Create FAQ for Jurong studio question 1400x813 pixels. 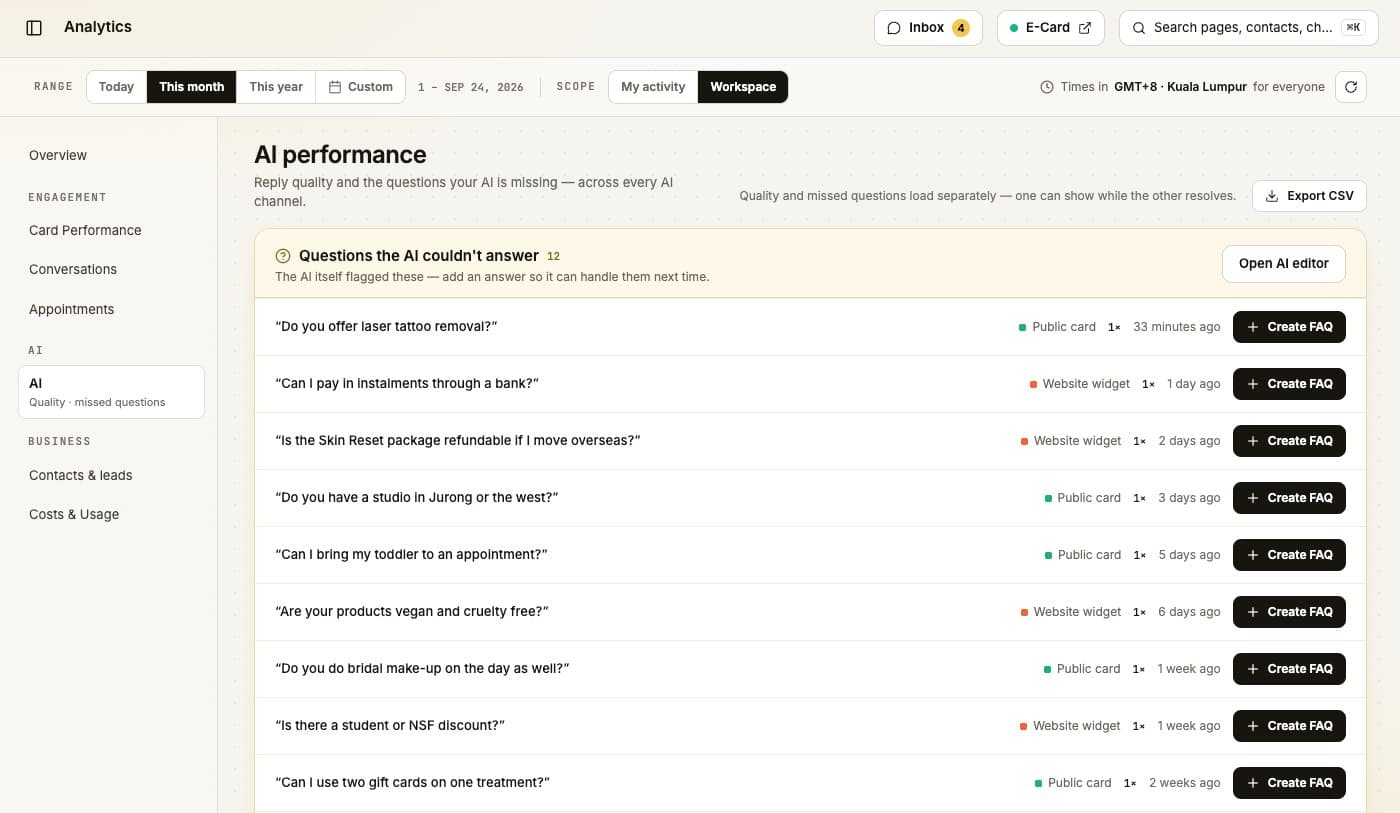[x=1289, y=498]
